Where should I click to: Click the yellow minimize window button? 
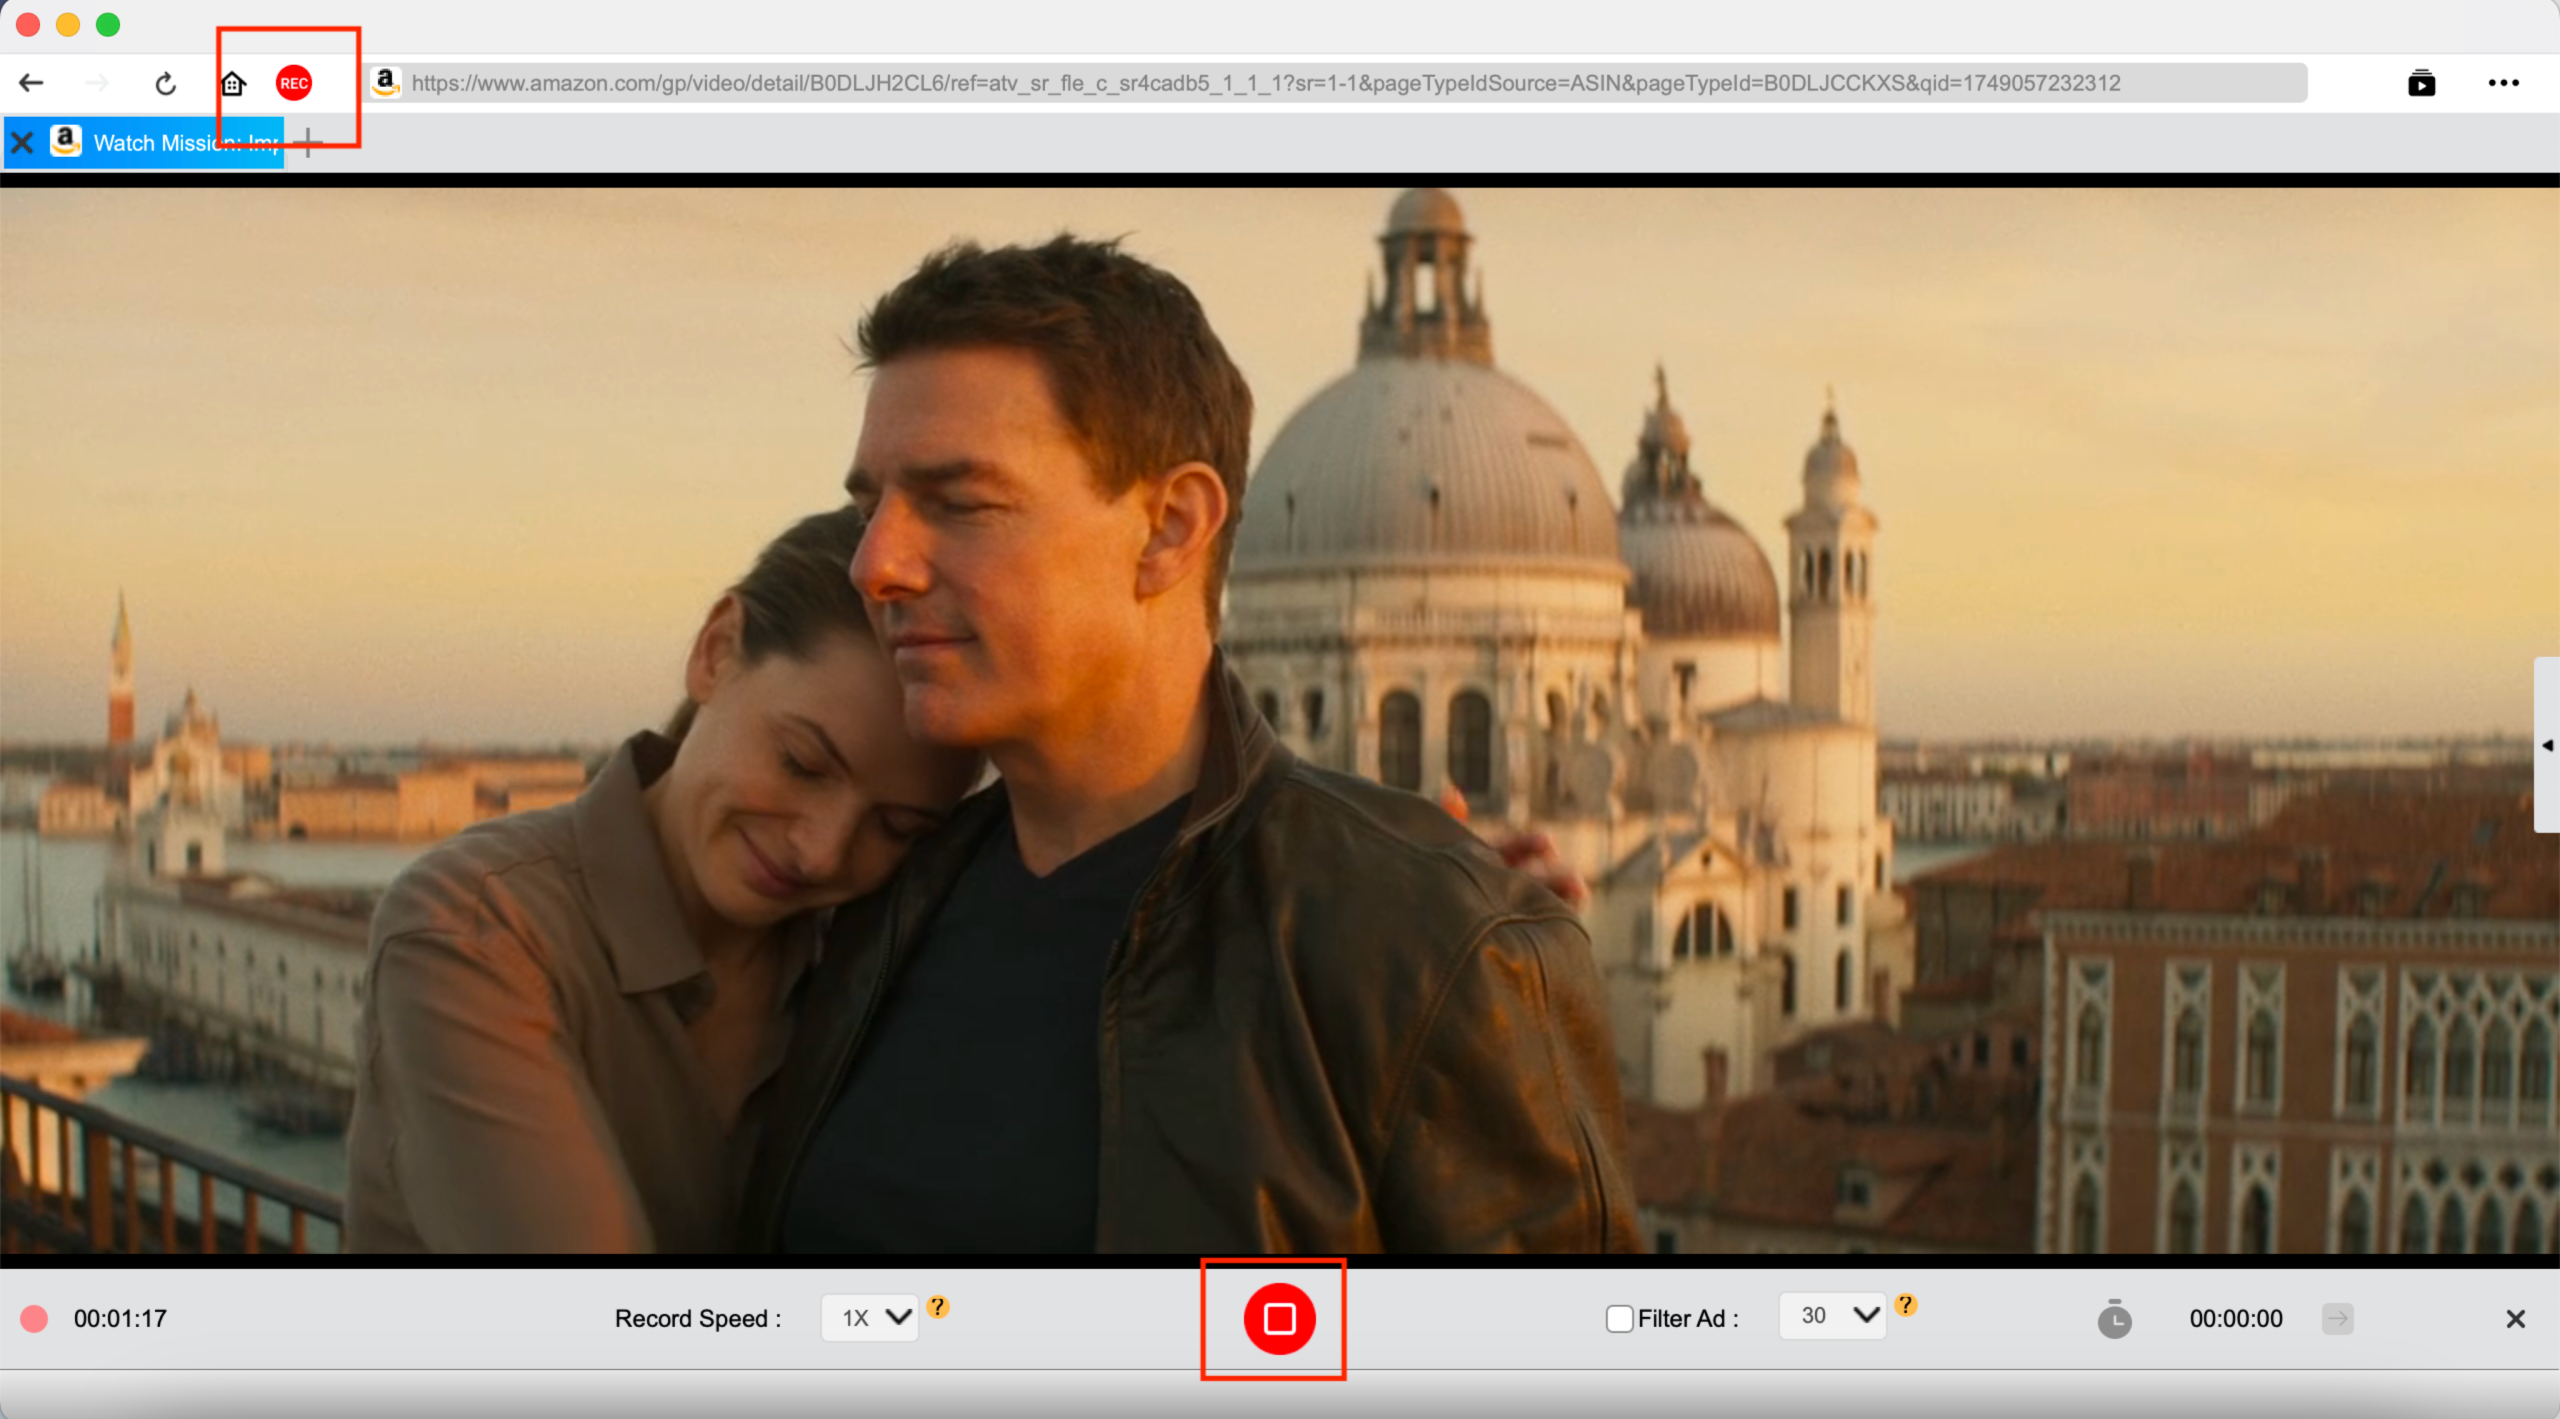coord(68,24)
